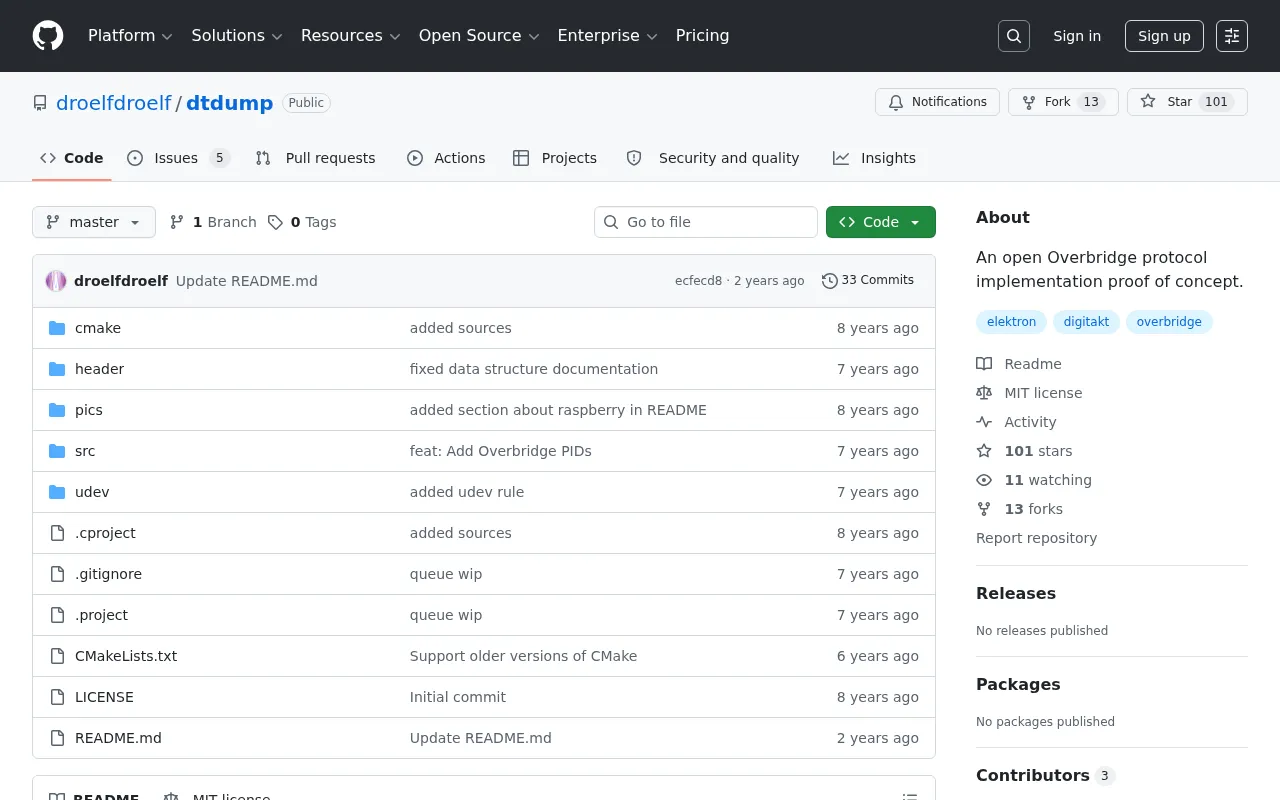Switch to the Insights tab
This screenshot has width=1280, height=800.
[874, 158]
